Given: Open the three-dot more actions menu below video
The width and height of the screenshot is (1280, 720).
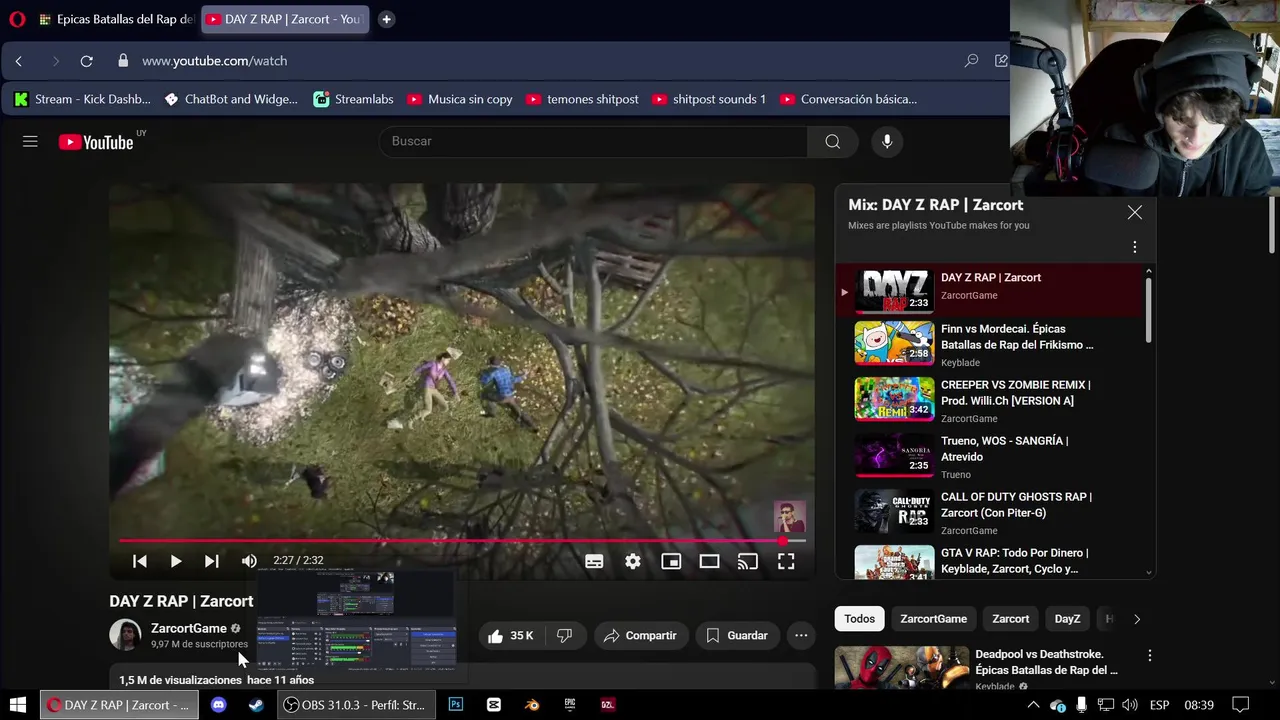Looking at the screenshot, I should click(x=801, y=636).
